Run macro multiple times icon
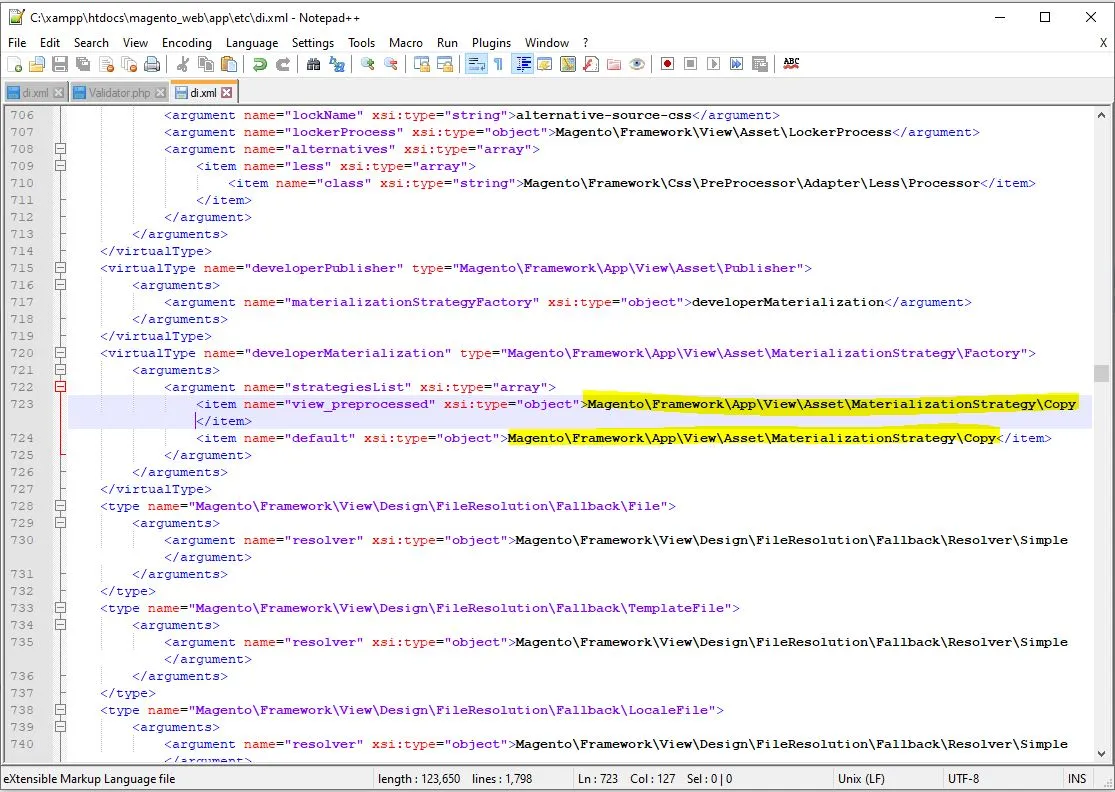 736,65
